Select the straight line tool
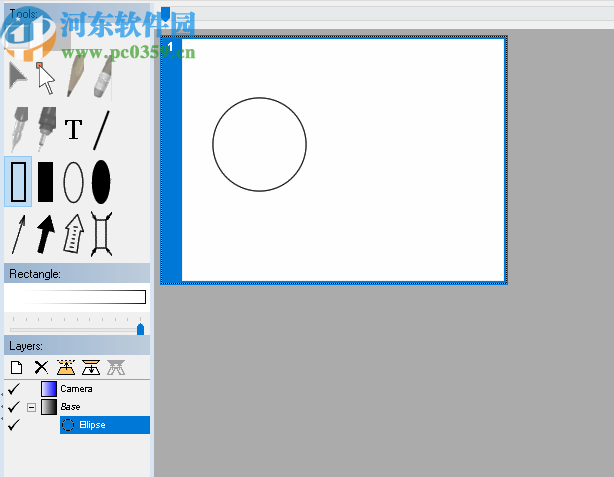614x477 pixels. tap(101, 130)
